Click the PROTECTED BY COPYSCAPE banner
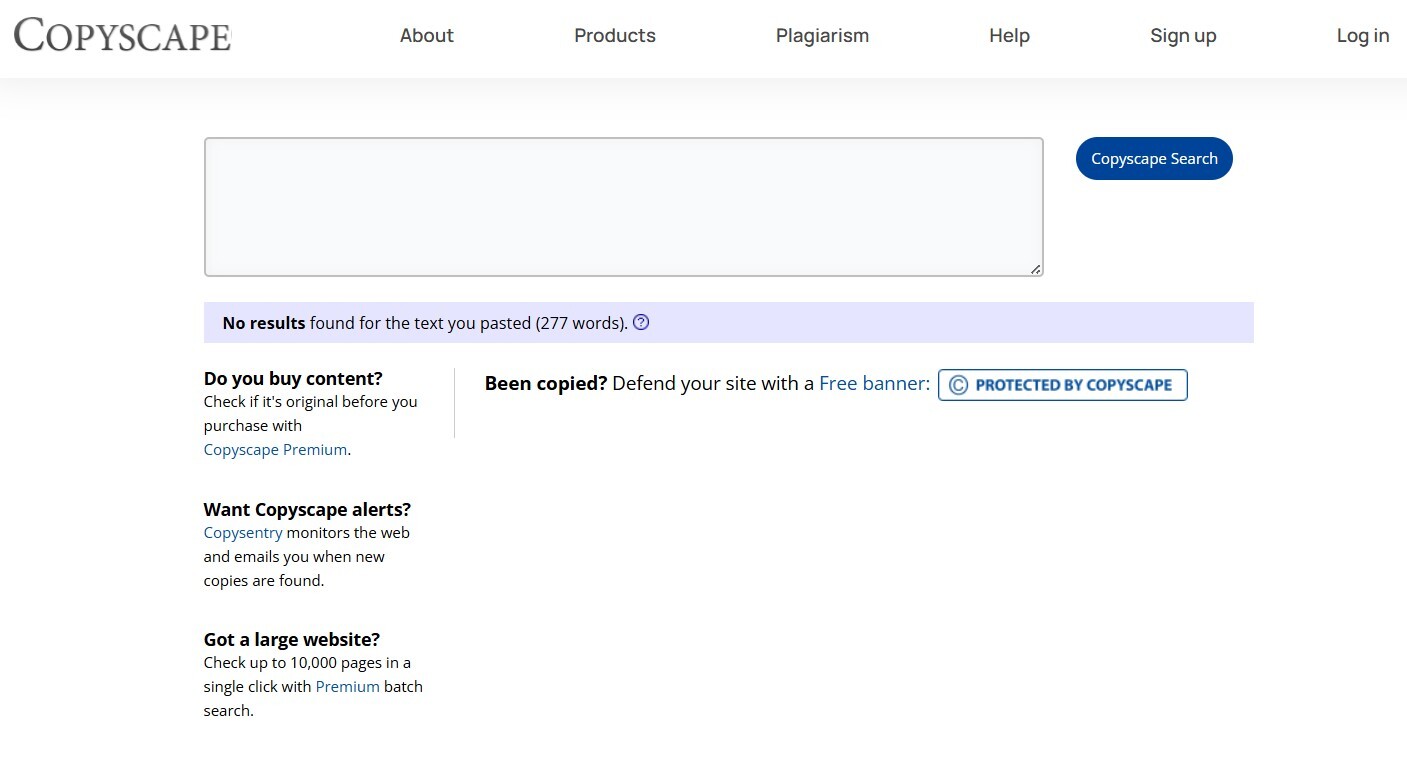 tap(1062, 384)
